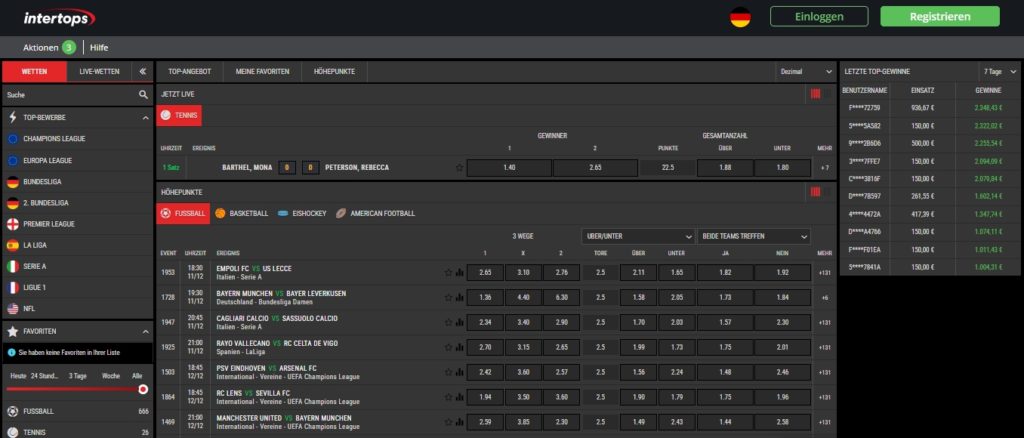Click the La Liga Spain flag icon
The image size is (1024, 438).
pyautogui.click(x=12, y=245)
